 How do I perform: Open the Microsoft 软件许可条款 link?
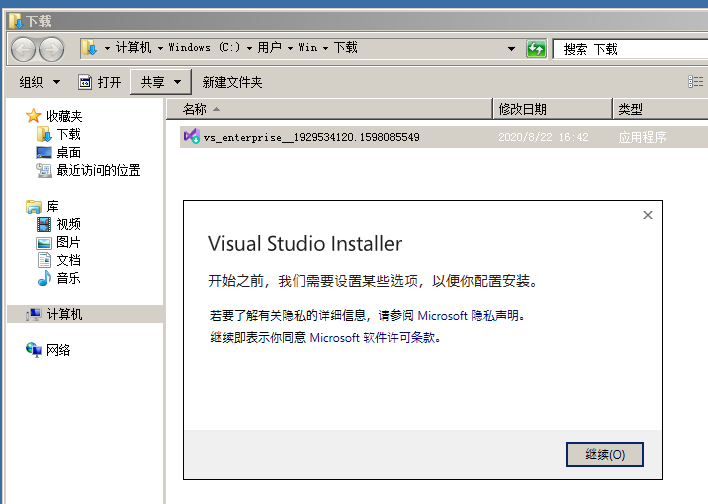372,337
